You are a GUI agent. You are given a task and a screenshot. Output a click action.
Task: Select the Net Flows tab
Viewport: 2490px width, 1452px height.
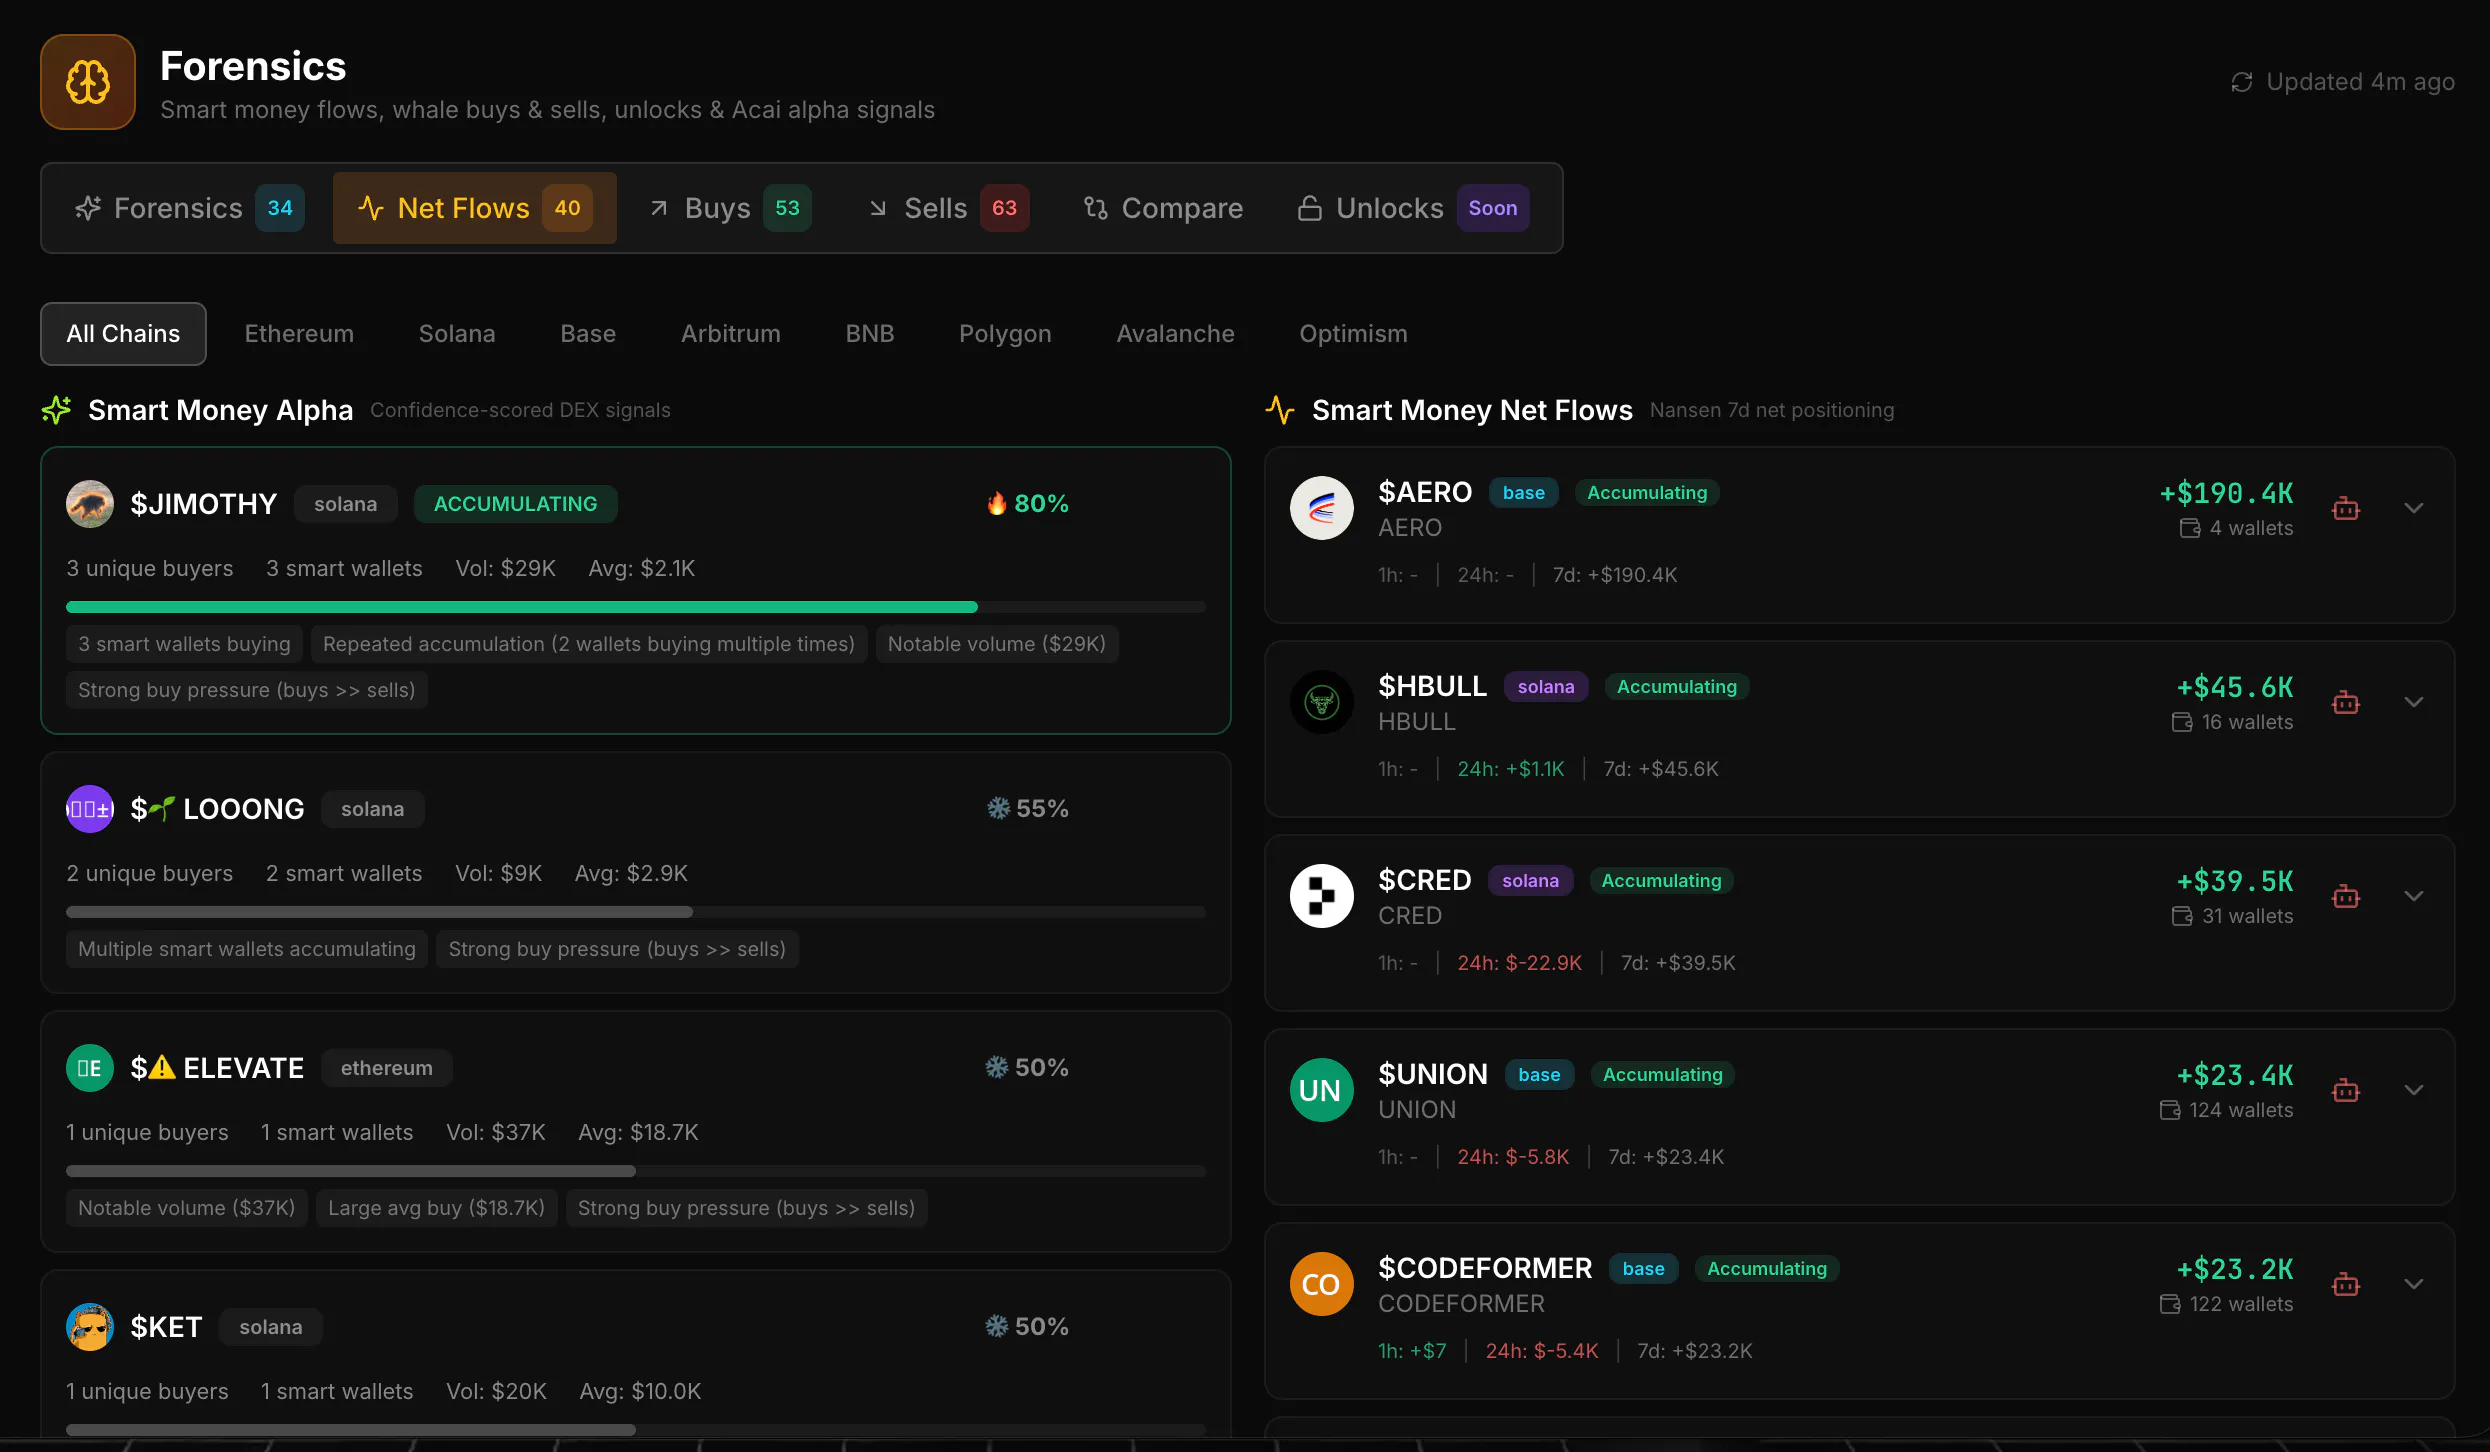point(475,208)
